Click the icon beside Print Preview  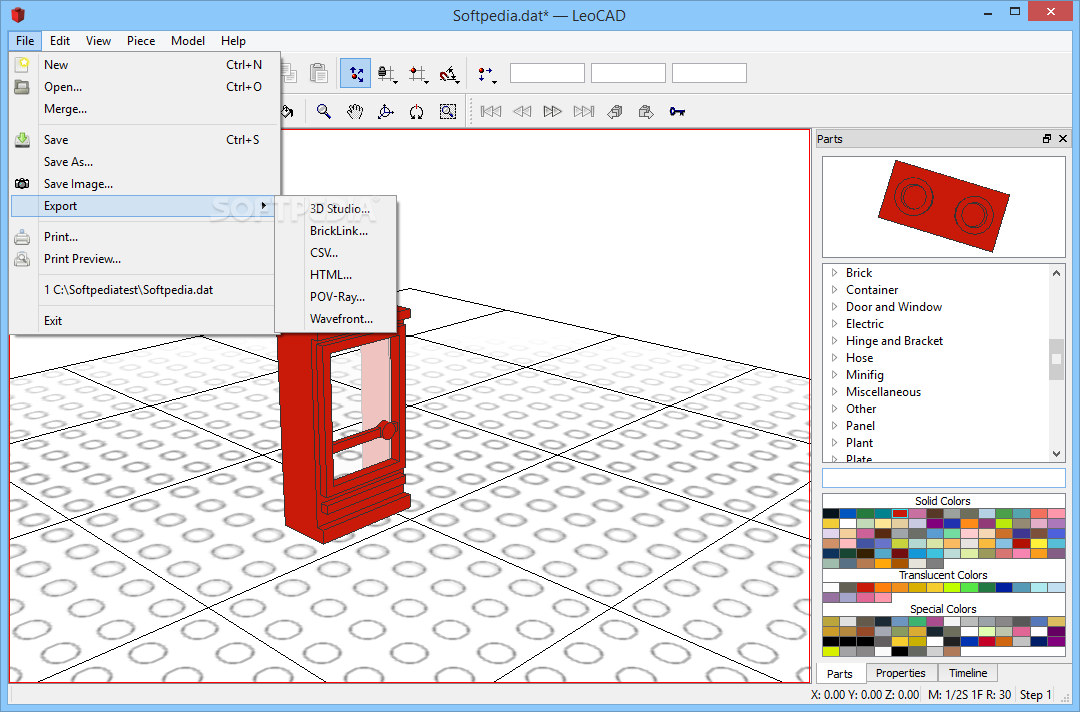[x=22, y=259]
